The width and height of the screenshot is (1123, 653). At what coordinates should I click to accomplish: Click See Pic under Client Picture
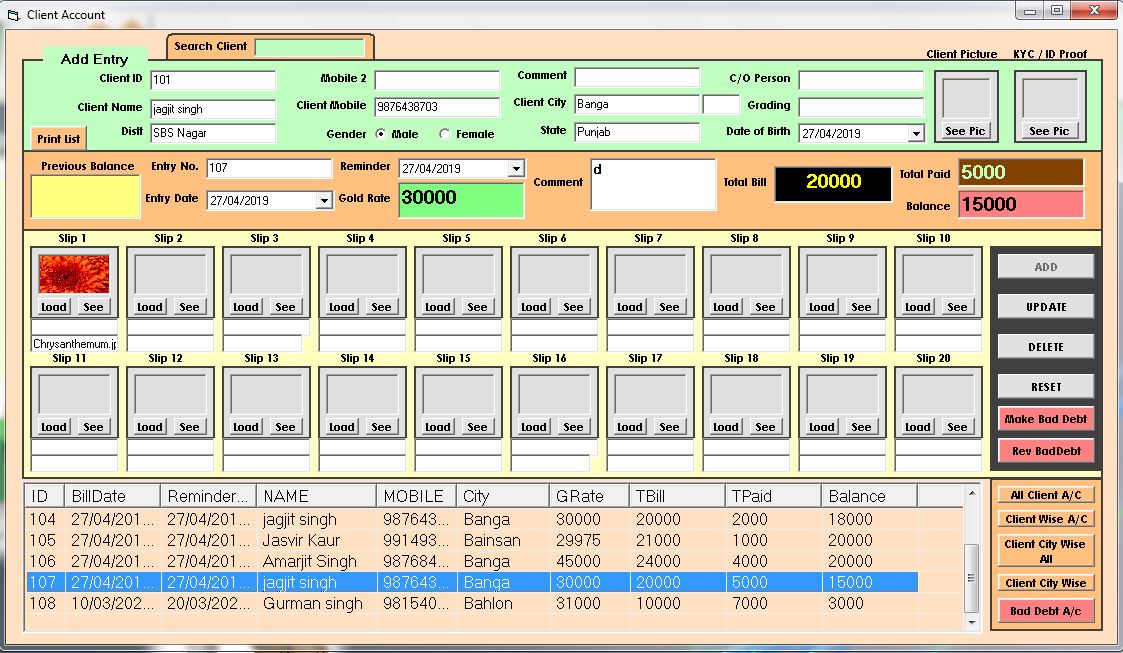pos(964,131)
